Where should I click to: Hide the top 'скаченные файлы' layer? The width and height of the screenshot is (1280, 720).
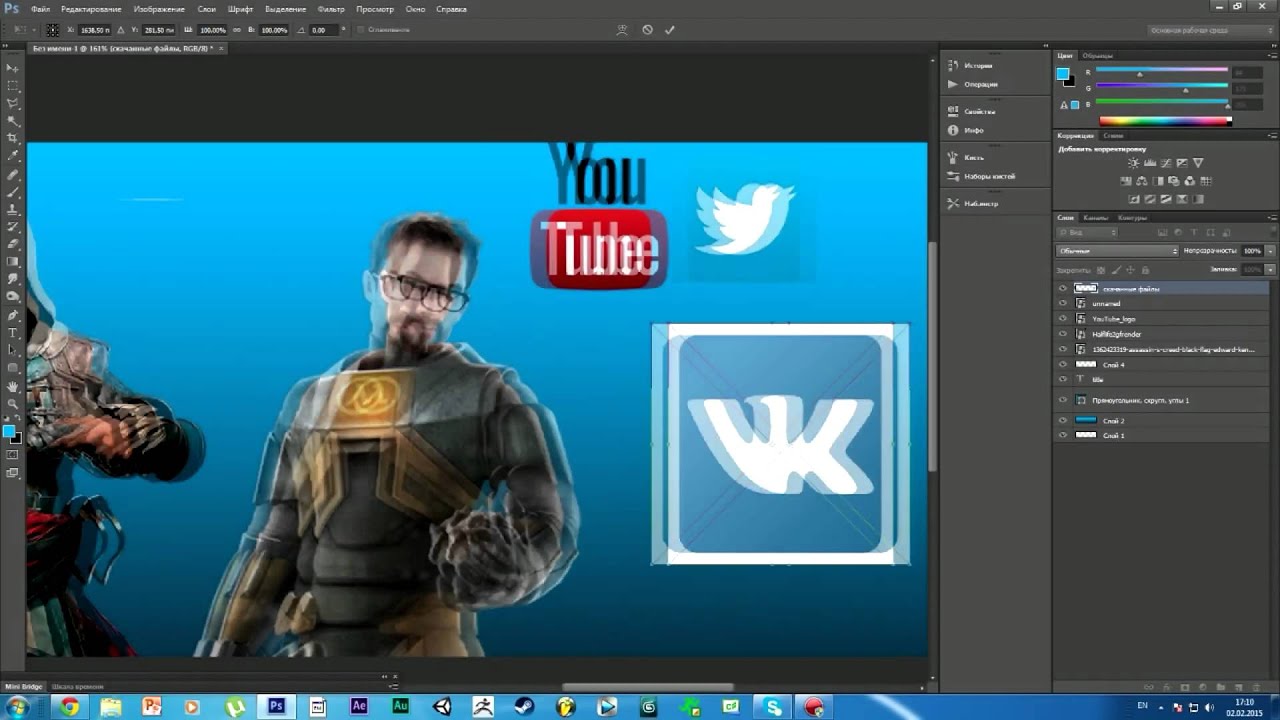point(1063,288)
